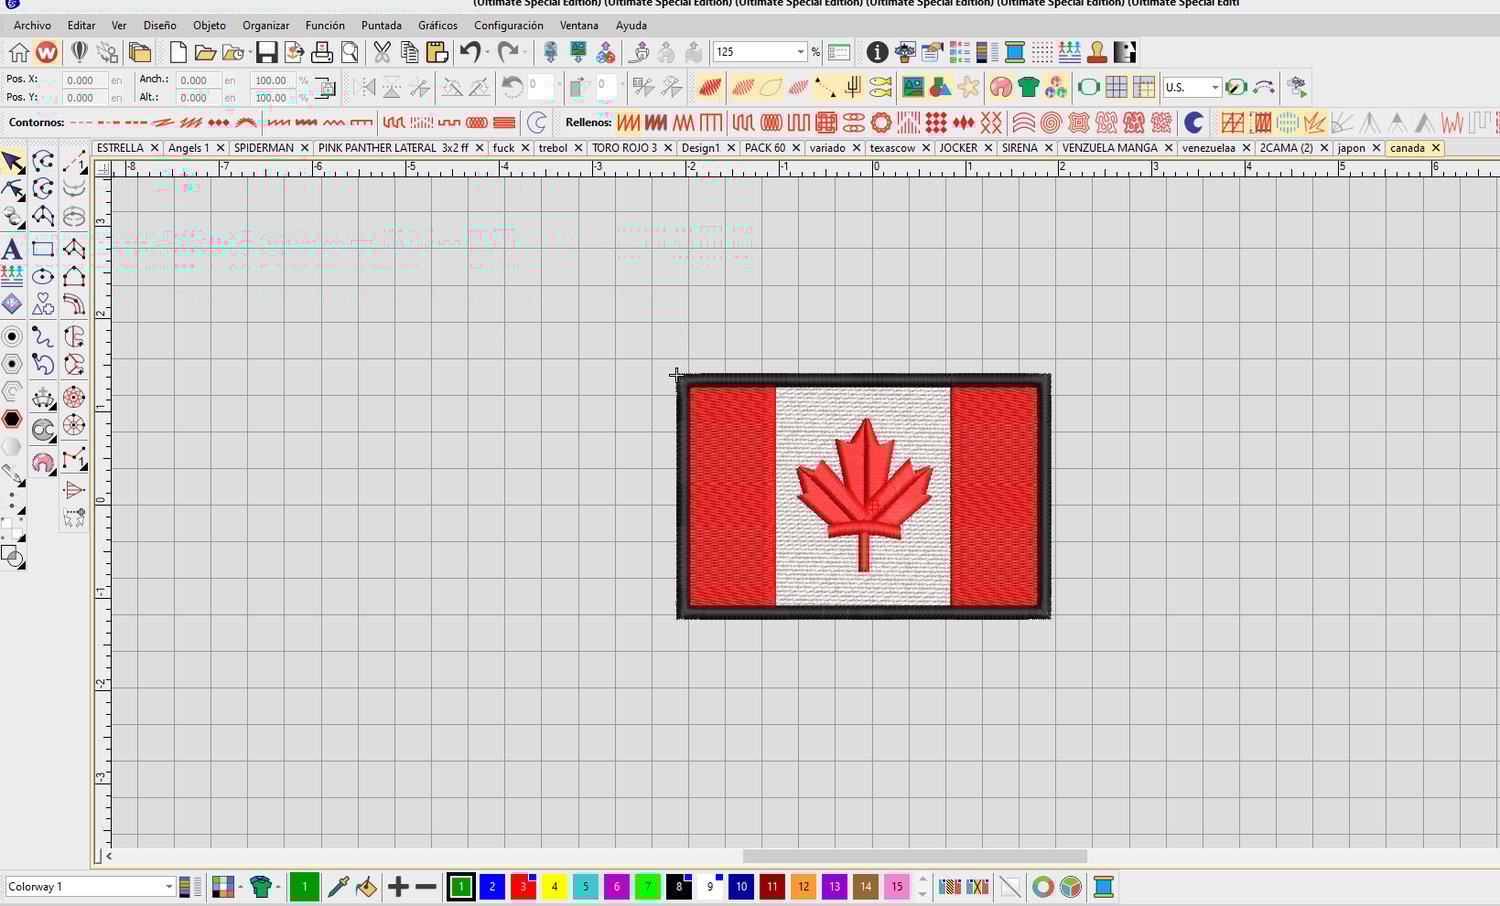Switch to the SPIDERMAN tab
The height and width of the screenshot is (906, 1500).
(264, 147)
